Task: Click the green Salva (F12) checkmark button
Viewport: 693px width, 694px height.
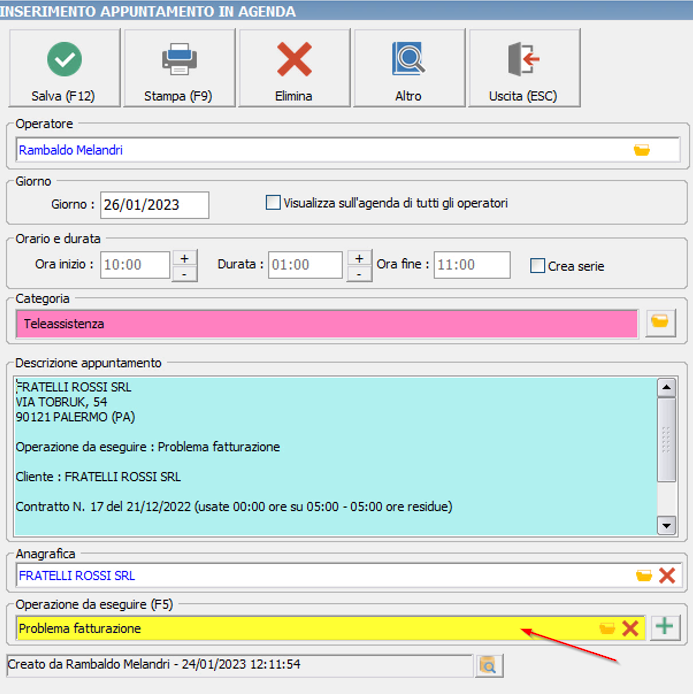Action: [64, 67]
